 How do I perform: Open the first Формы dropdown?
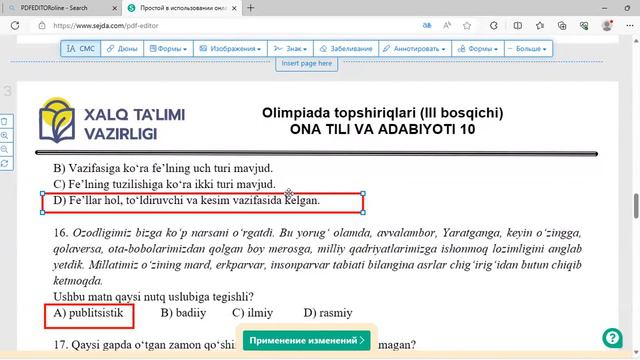tap(168, 49)
